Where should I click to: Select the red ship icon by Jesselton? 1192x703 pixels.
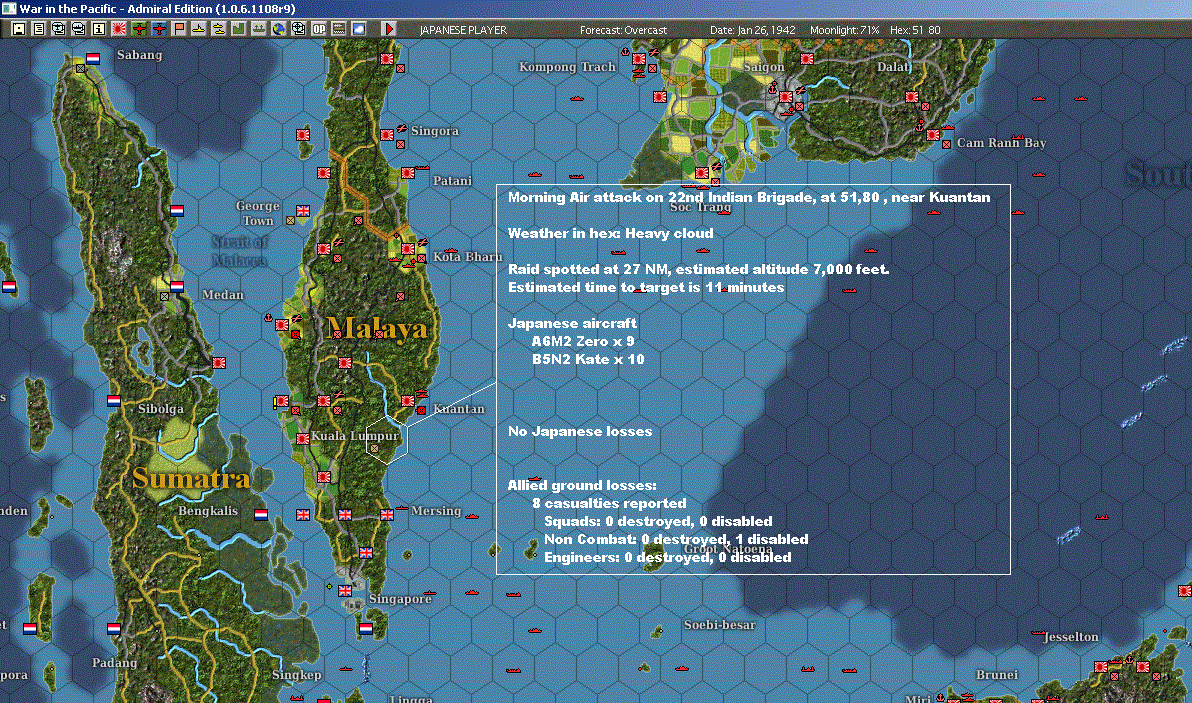tap(1038, 632)
